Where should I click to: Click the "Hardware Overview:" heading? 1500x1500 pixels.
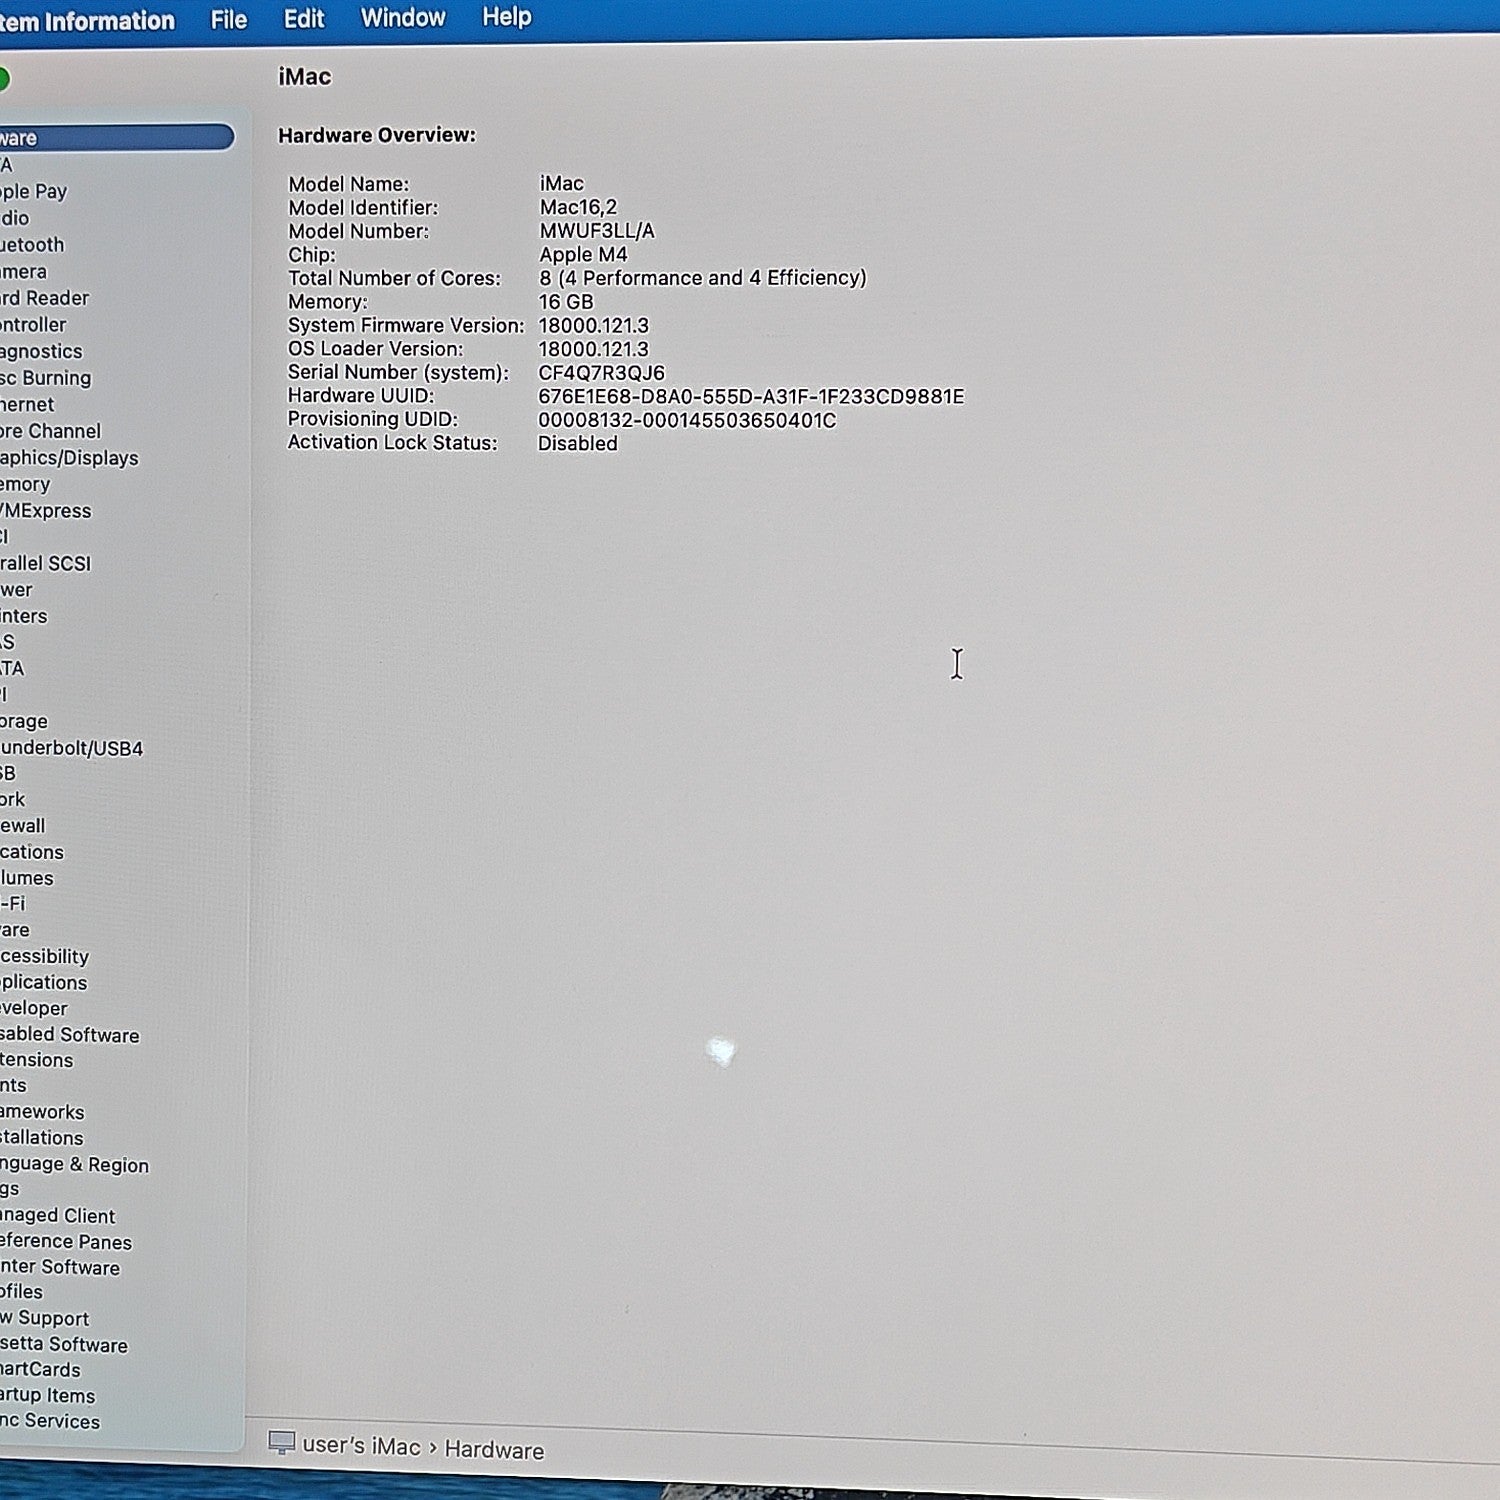[377, 135]
